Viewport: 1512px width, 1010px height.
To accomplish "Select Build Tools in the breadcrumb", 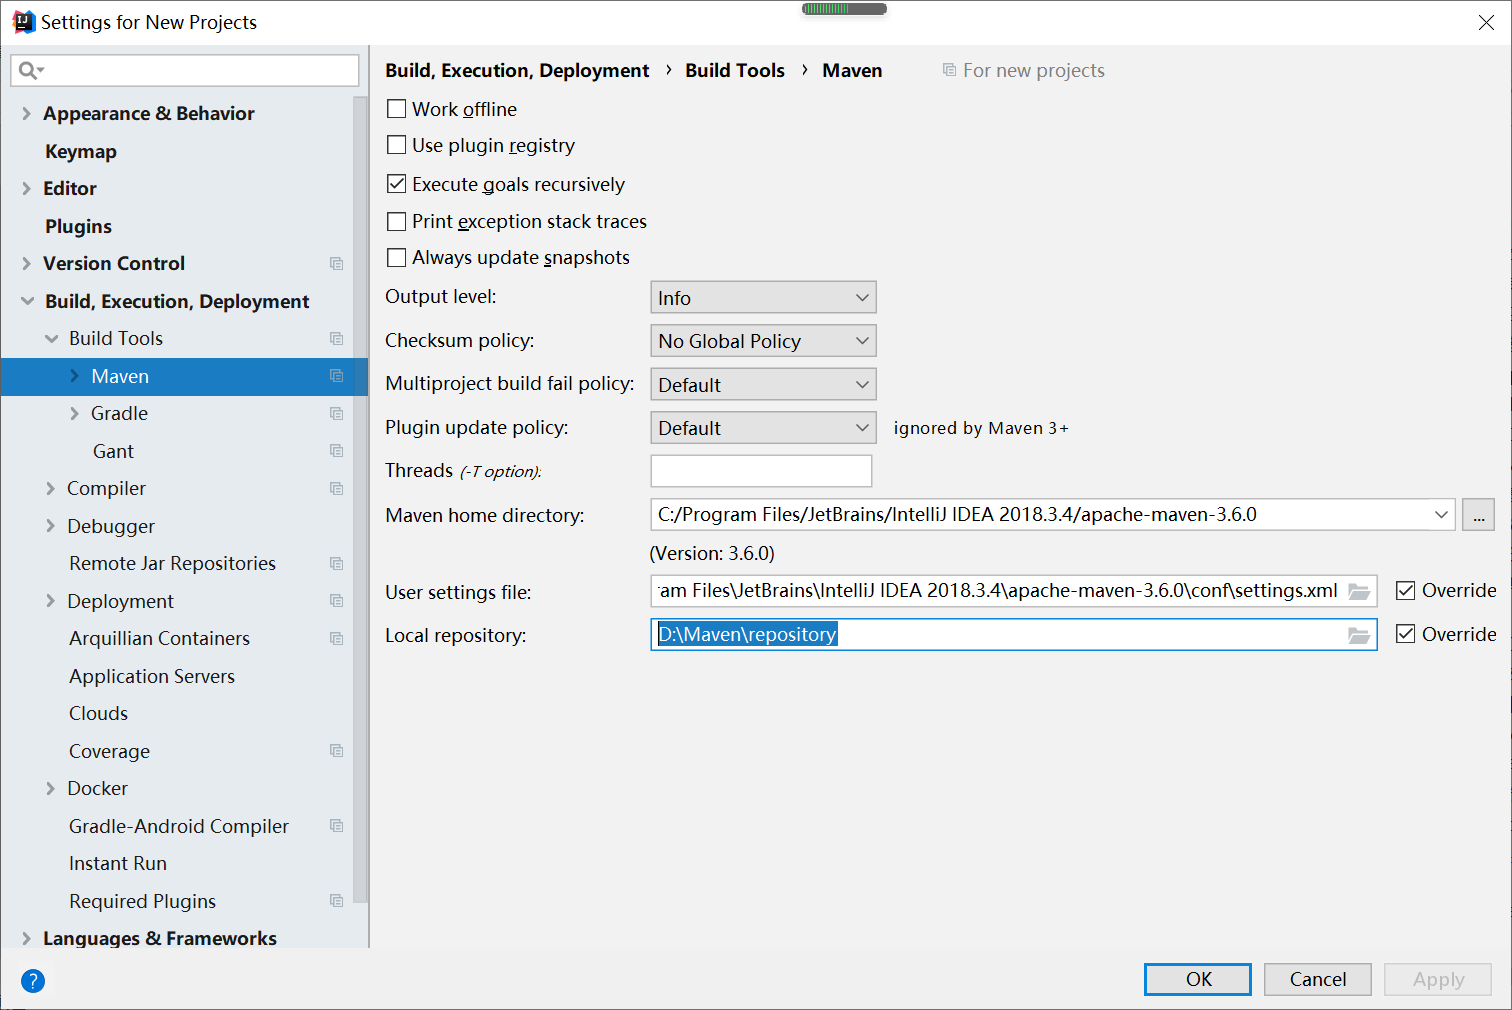I will (x=735, y=70).
